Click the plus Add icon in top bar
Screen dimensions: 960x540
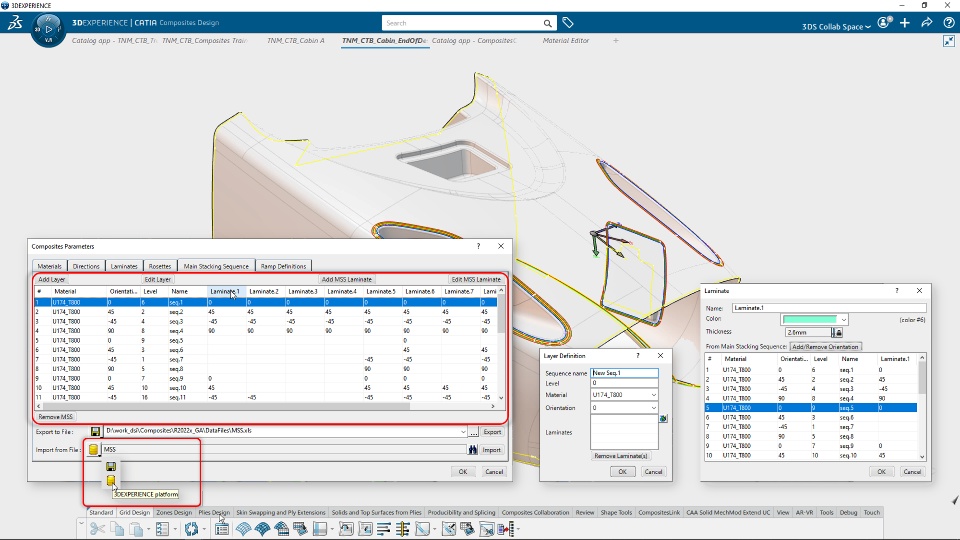[905, 23]
